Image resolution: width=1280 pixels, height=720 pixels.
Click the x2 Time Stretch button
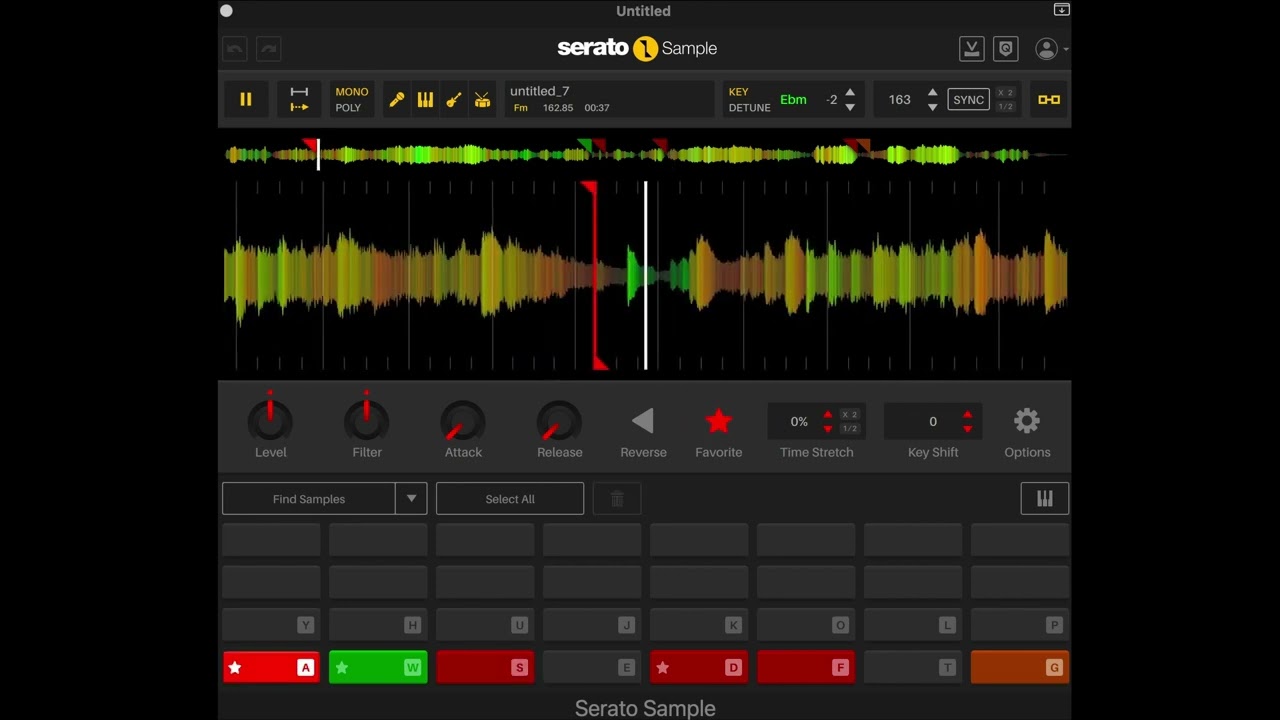click(849, 414)
